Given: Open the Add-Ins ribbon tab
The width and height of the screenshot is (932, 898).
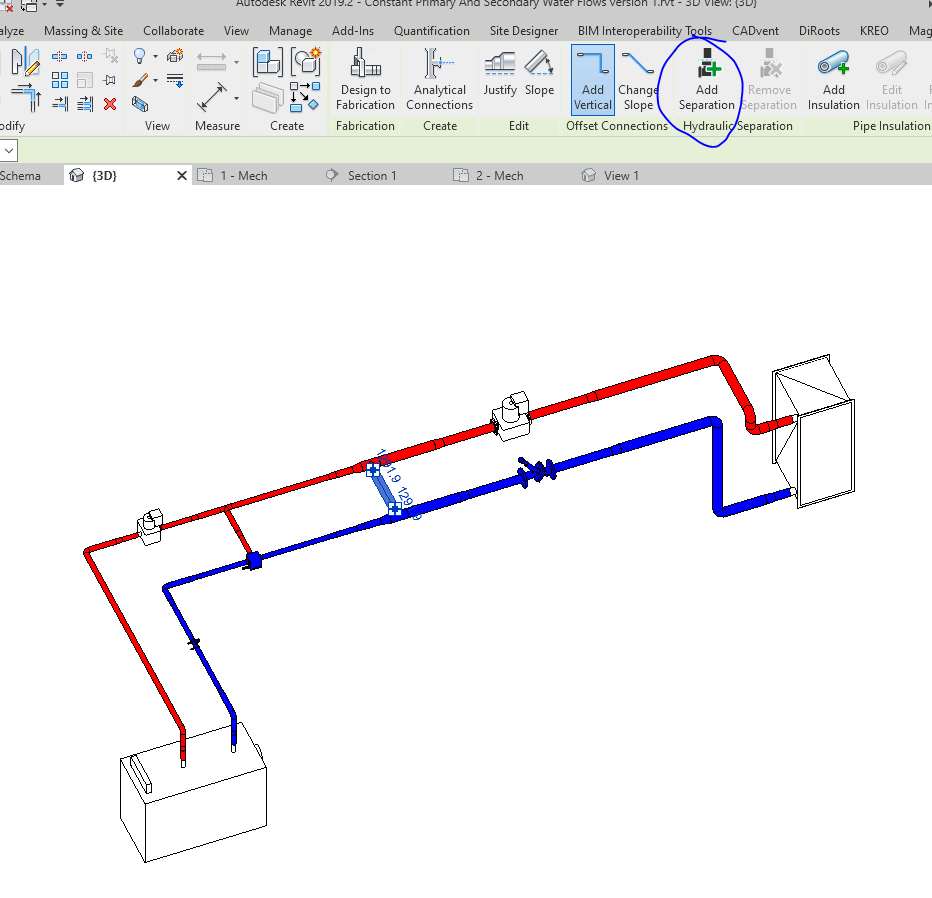Looking at the screenshot, I should (x=352, y=30).
